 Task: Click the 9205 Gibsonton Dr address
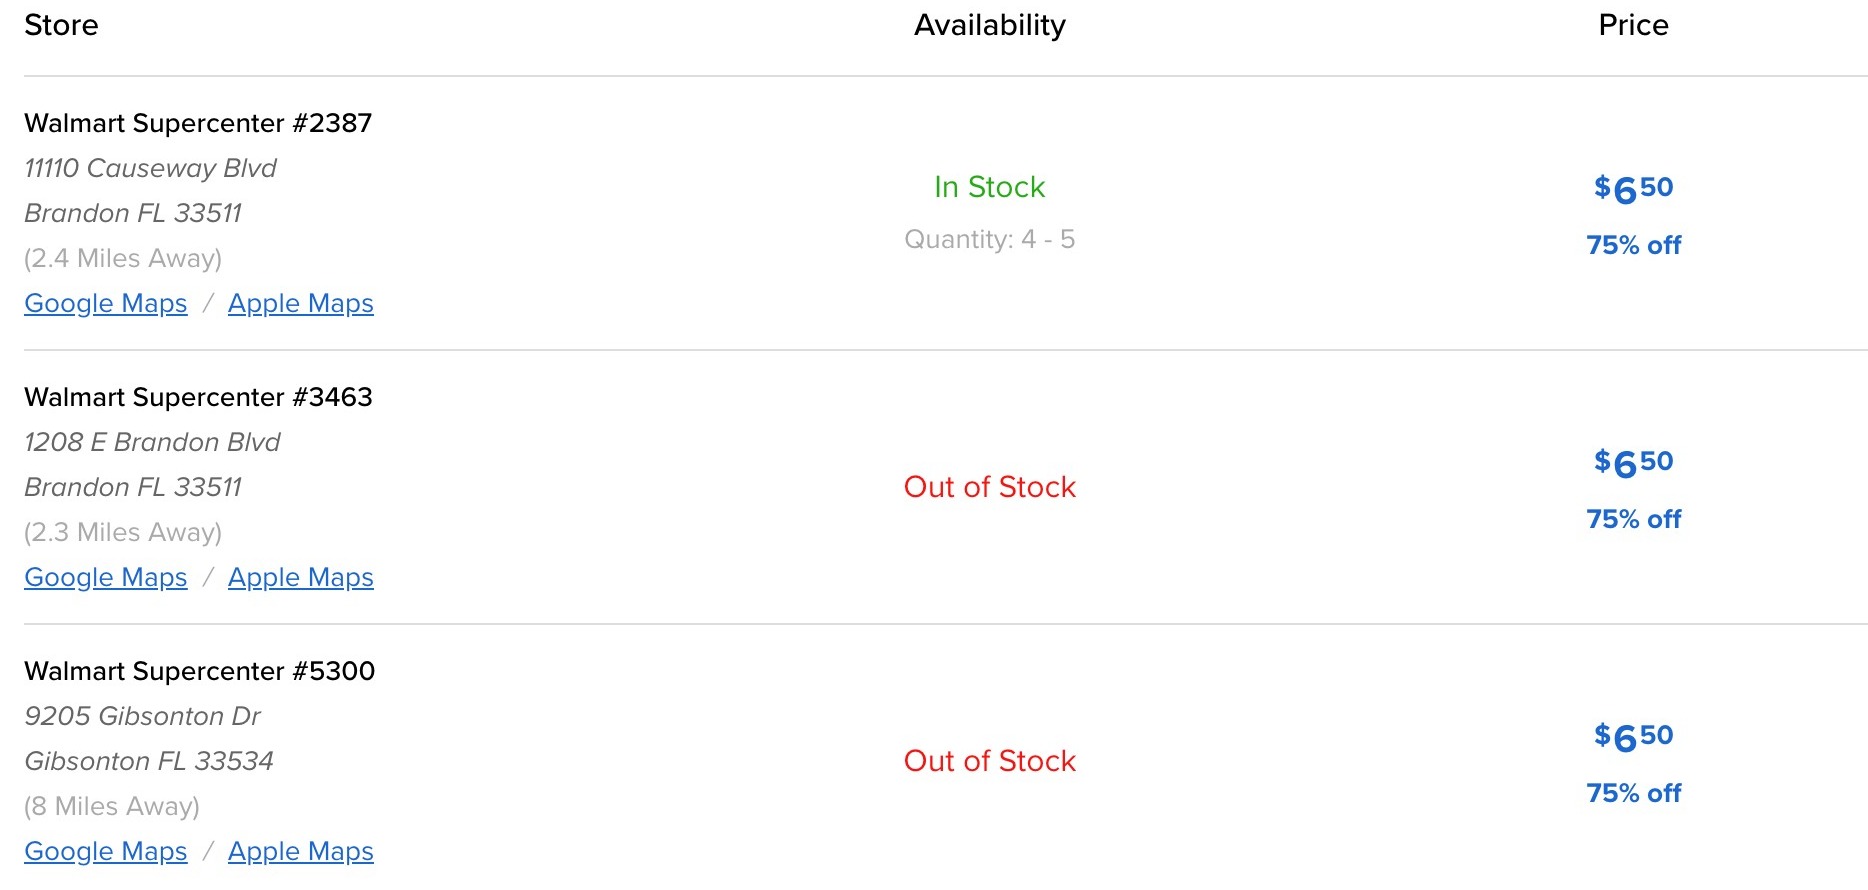pyautogui.click(x=143, y=716)
